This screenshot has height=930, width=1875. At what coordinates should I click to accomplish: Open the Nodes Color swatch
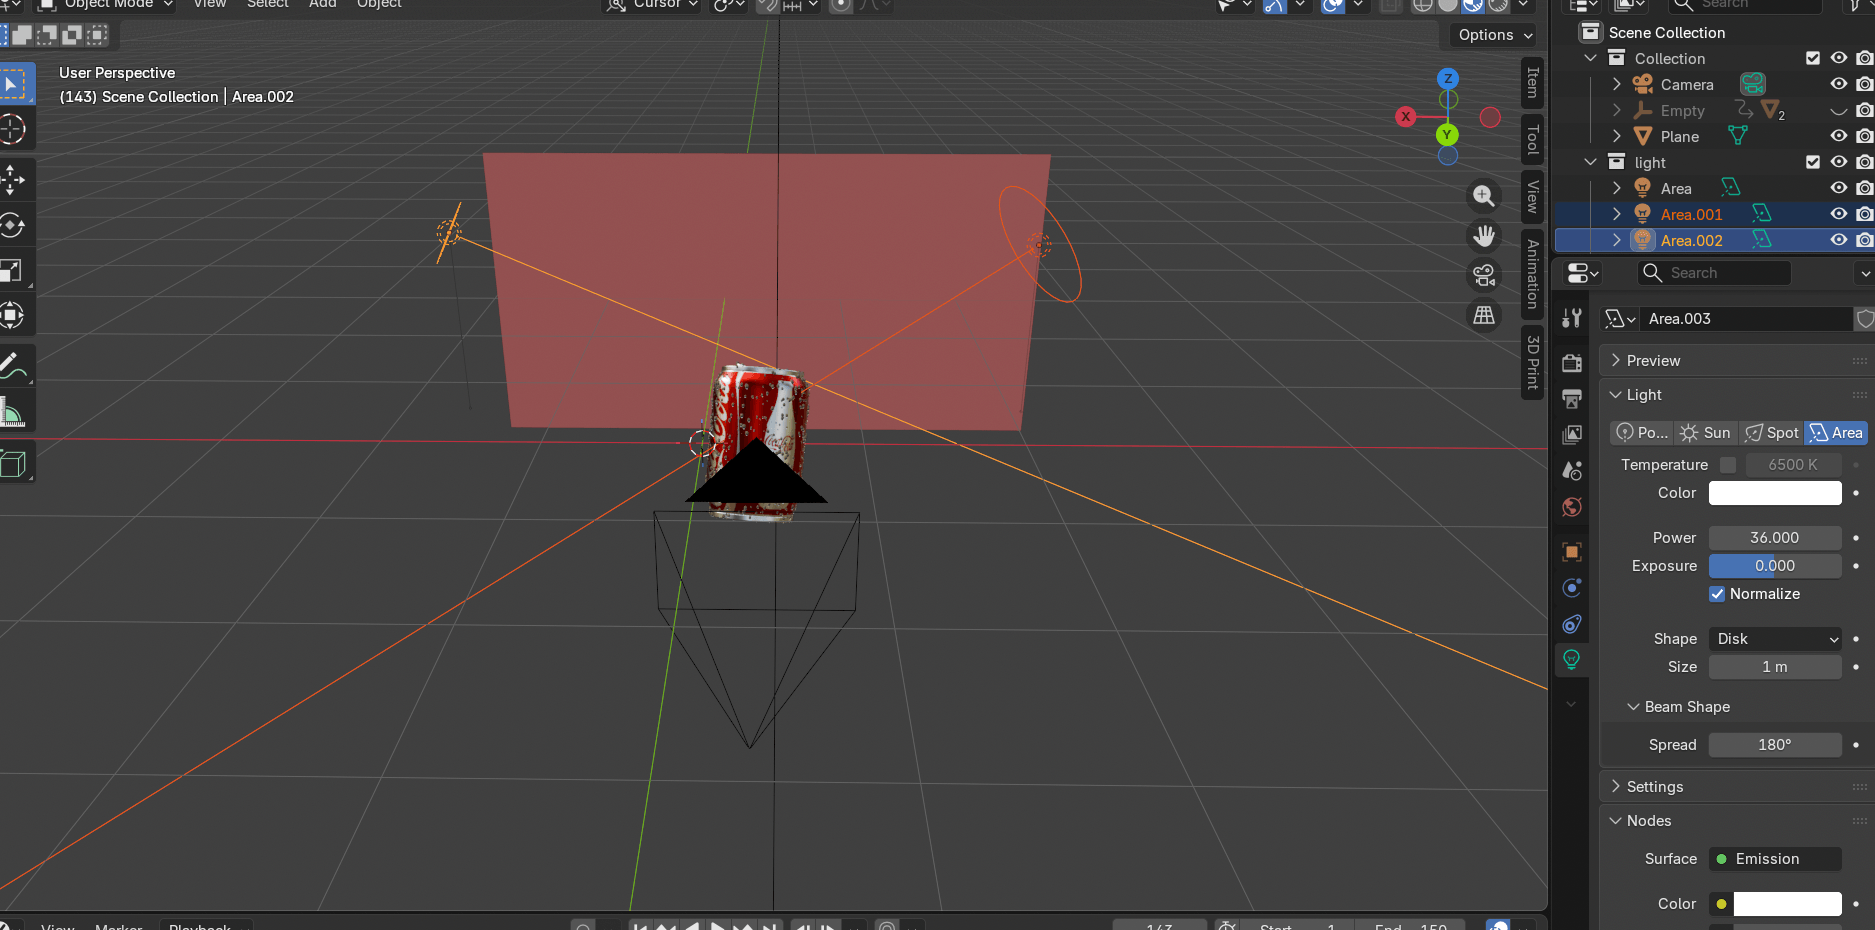pyautogui.click(x=1787, y=904)
